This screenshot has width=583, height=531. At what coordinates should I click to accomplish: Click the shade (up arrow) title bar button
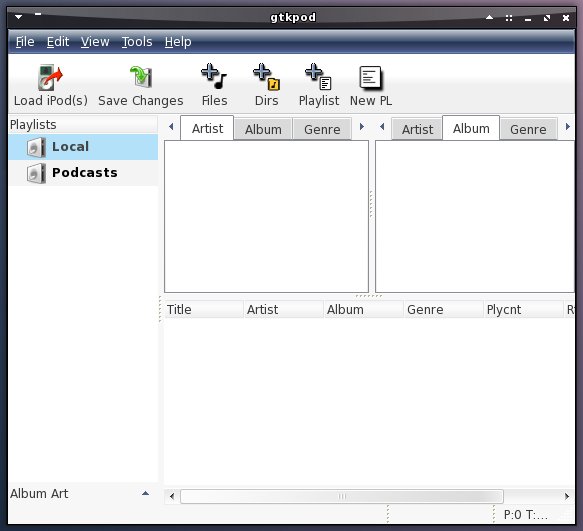pyautogui.click(x=490, y=17)
